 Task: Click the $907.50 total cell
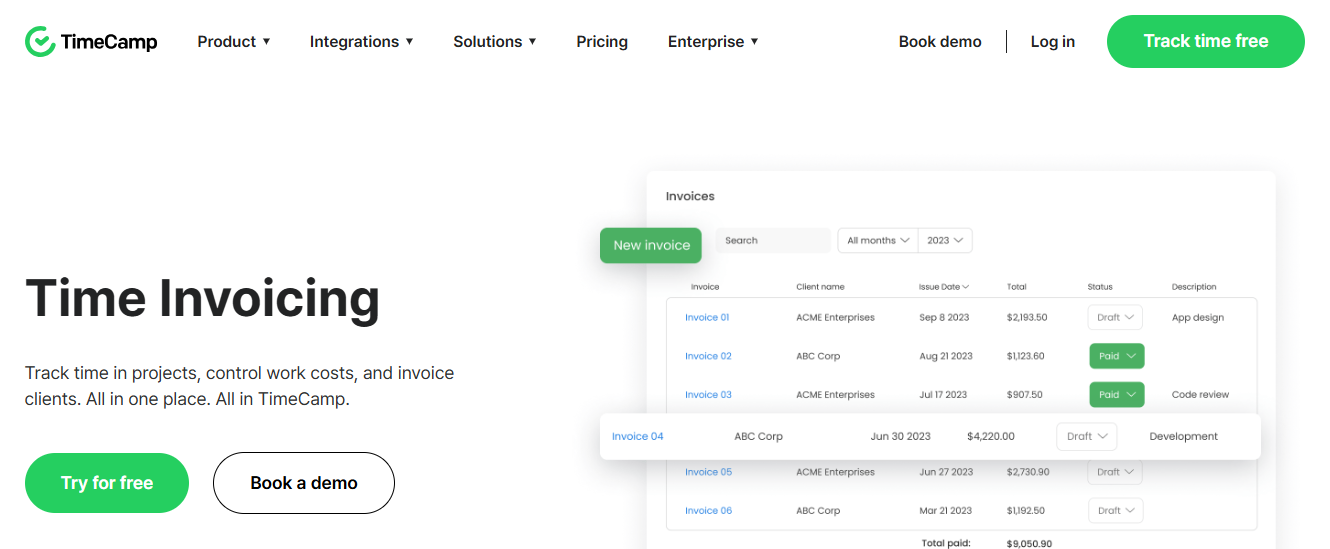[x=1025, y=395]
